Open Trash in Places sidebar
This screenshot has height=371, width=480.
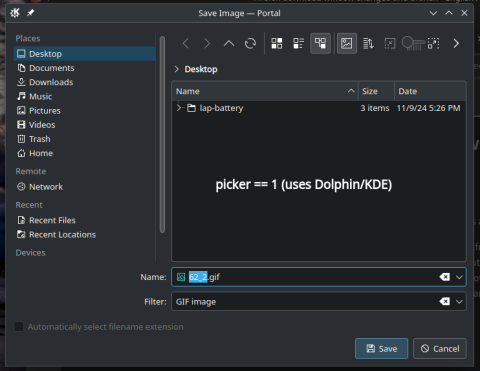pos(84,139)
